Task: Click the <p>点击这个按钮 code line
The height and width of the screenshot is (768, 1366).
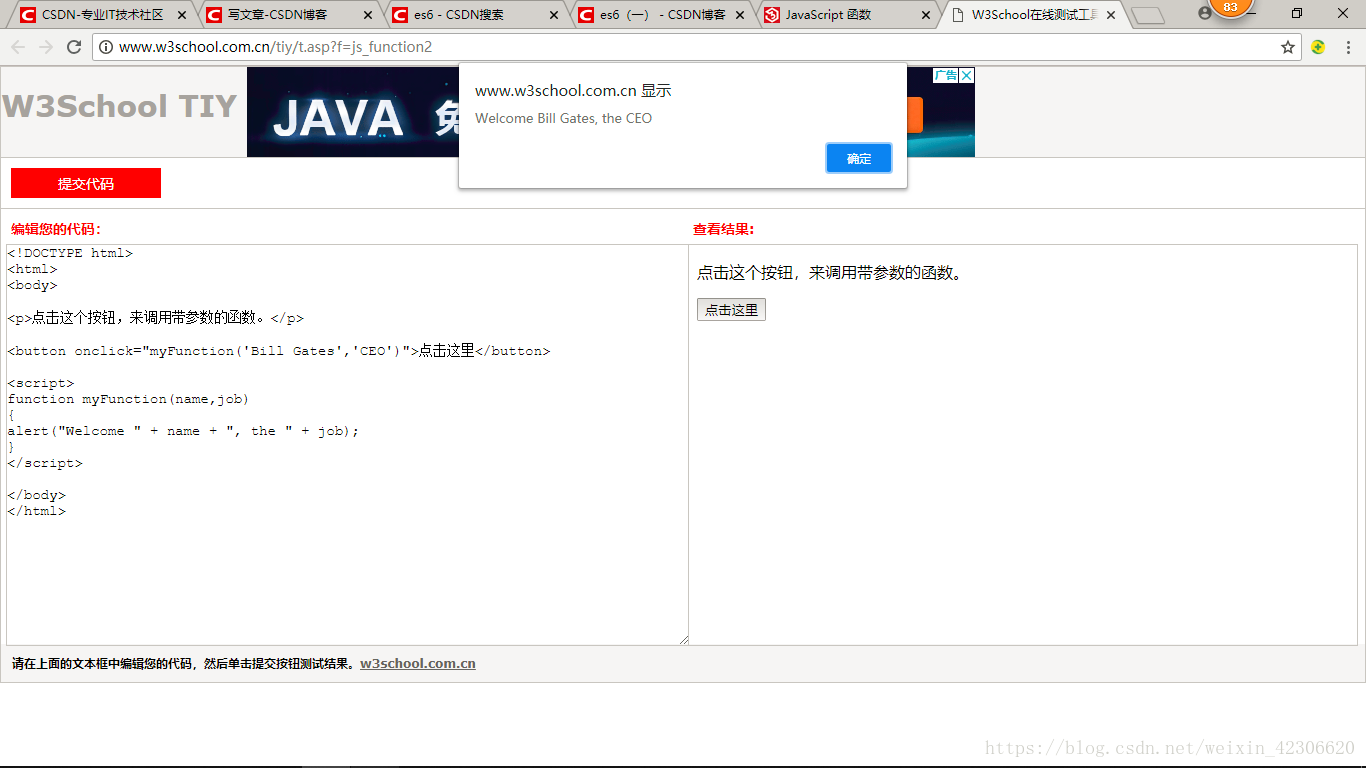Action: tap(155, 318)
